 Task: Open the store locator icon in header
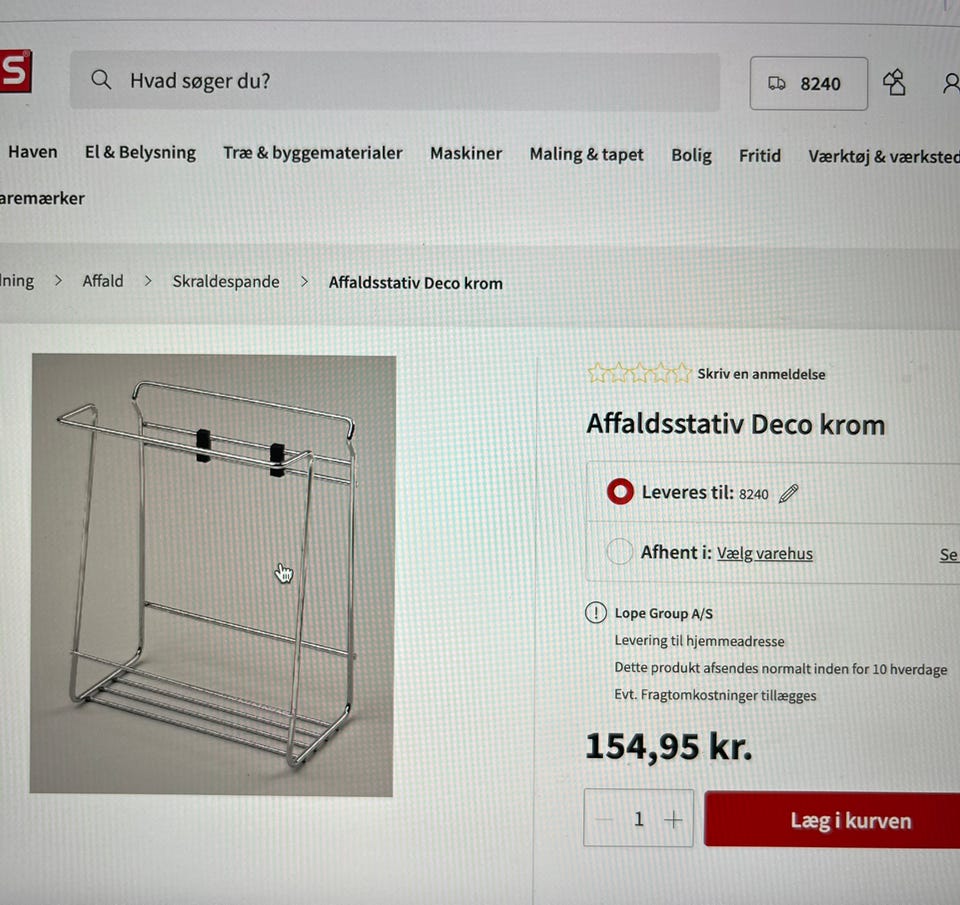(x=894, y=82)
